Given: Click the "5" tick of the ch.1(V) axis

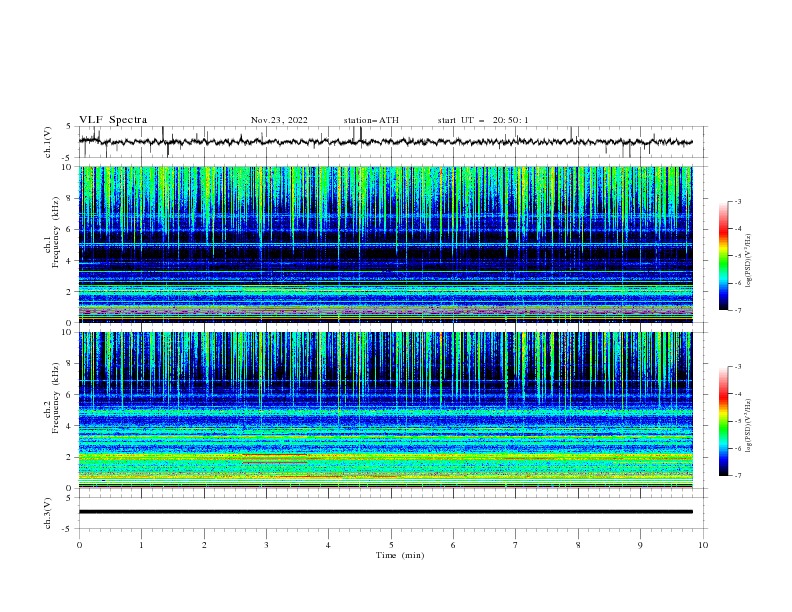Looking at the screenshot, I should [x=69, y=126].
